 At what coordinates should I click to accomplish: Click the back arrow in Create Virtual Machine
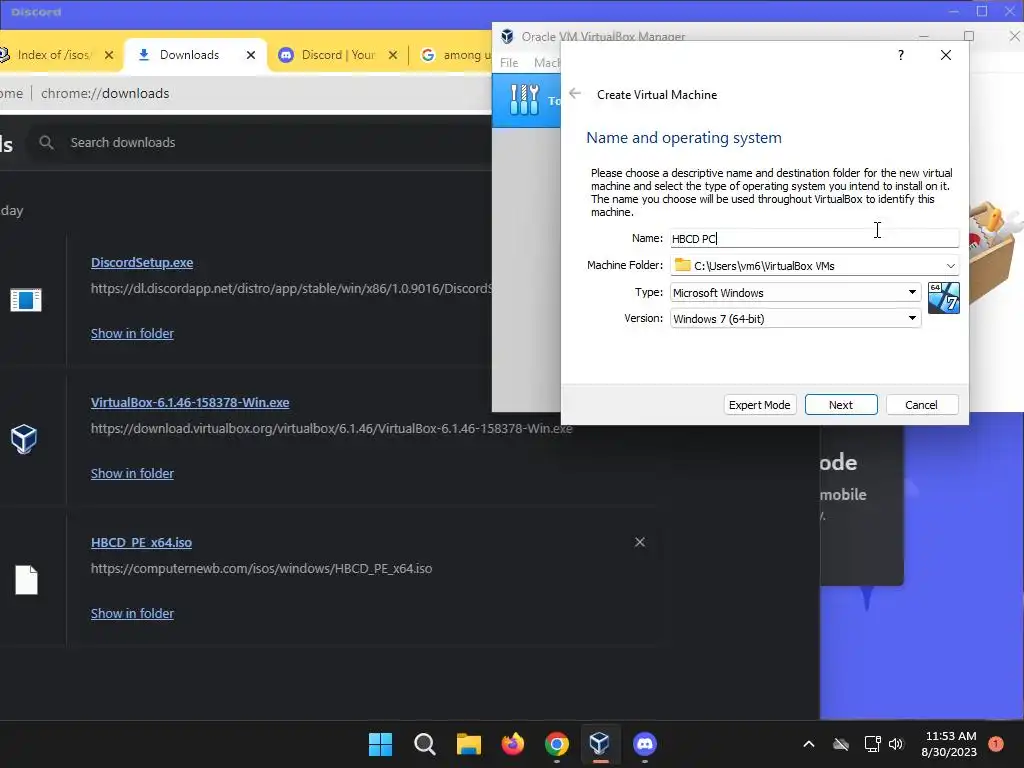pos(575,94)
